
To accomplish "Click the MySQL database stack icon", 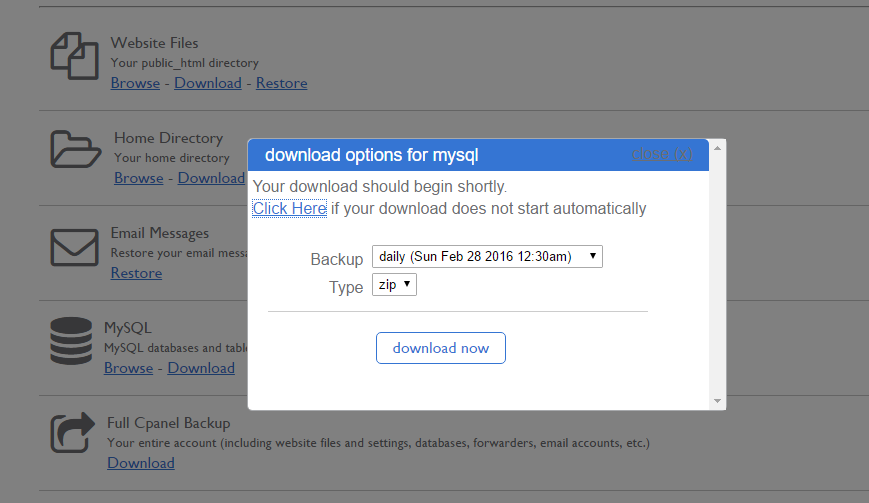I will (x=71, y=341).
